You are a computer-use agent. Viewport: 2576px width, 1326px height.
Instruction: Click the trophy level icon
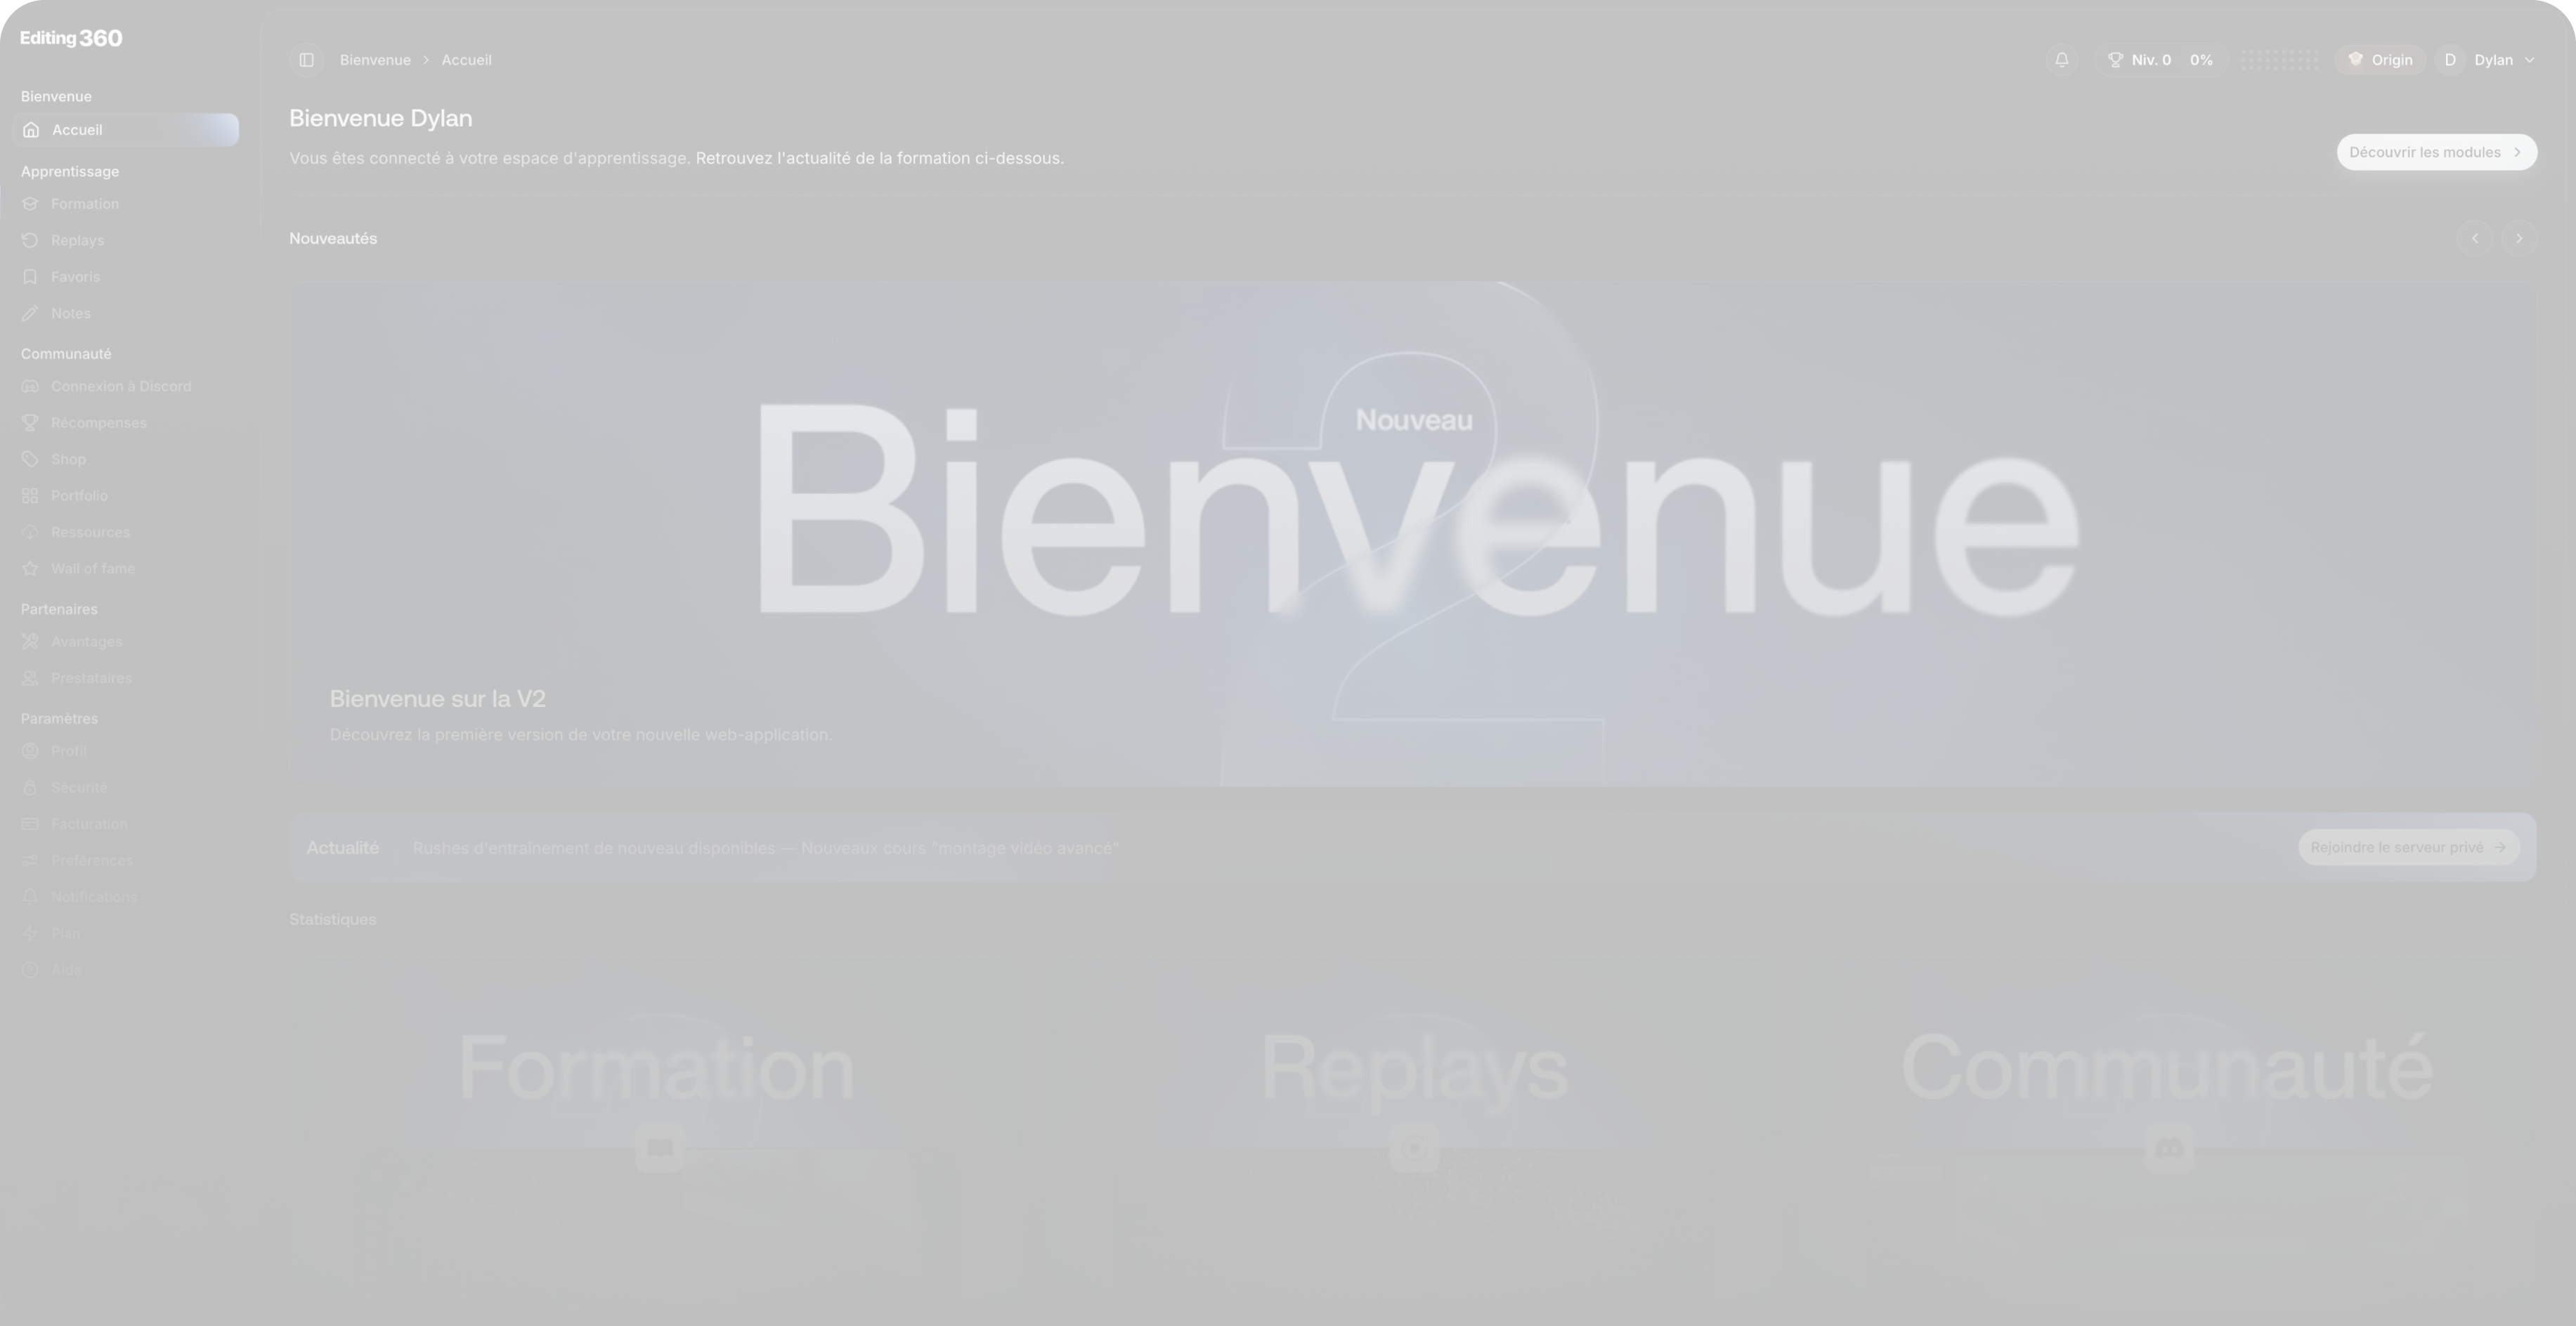(x=2115, y=60)
